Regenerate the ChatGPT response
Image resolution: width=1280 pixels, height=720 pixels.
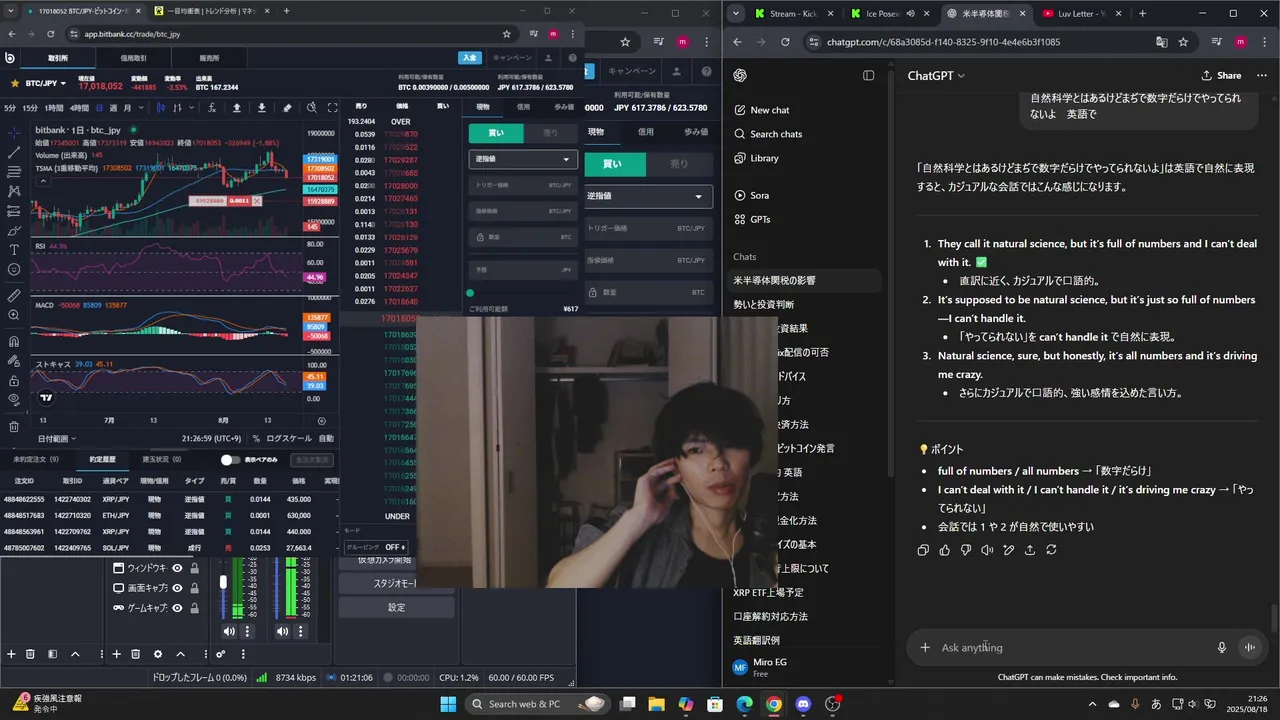(x=1051, y=550)
